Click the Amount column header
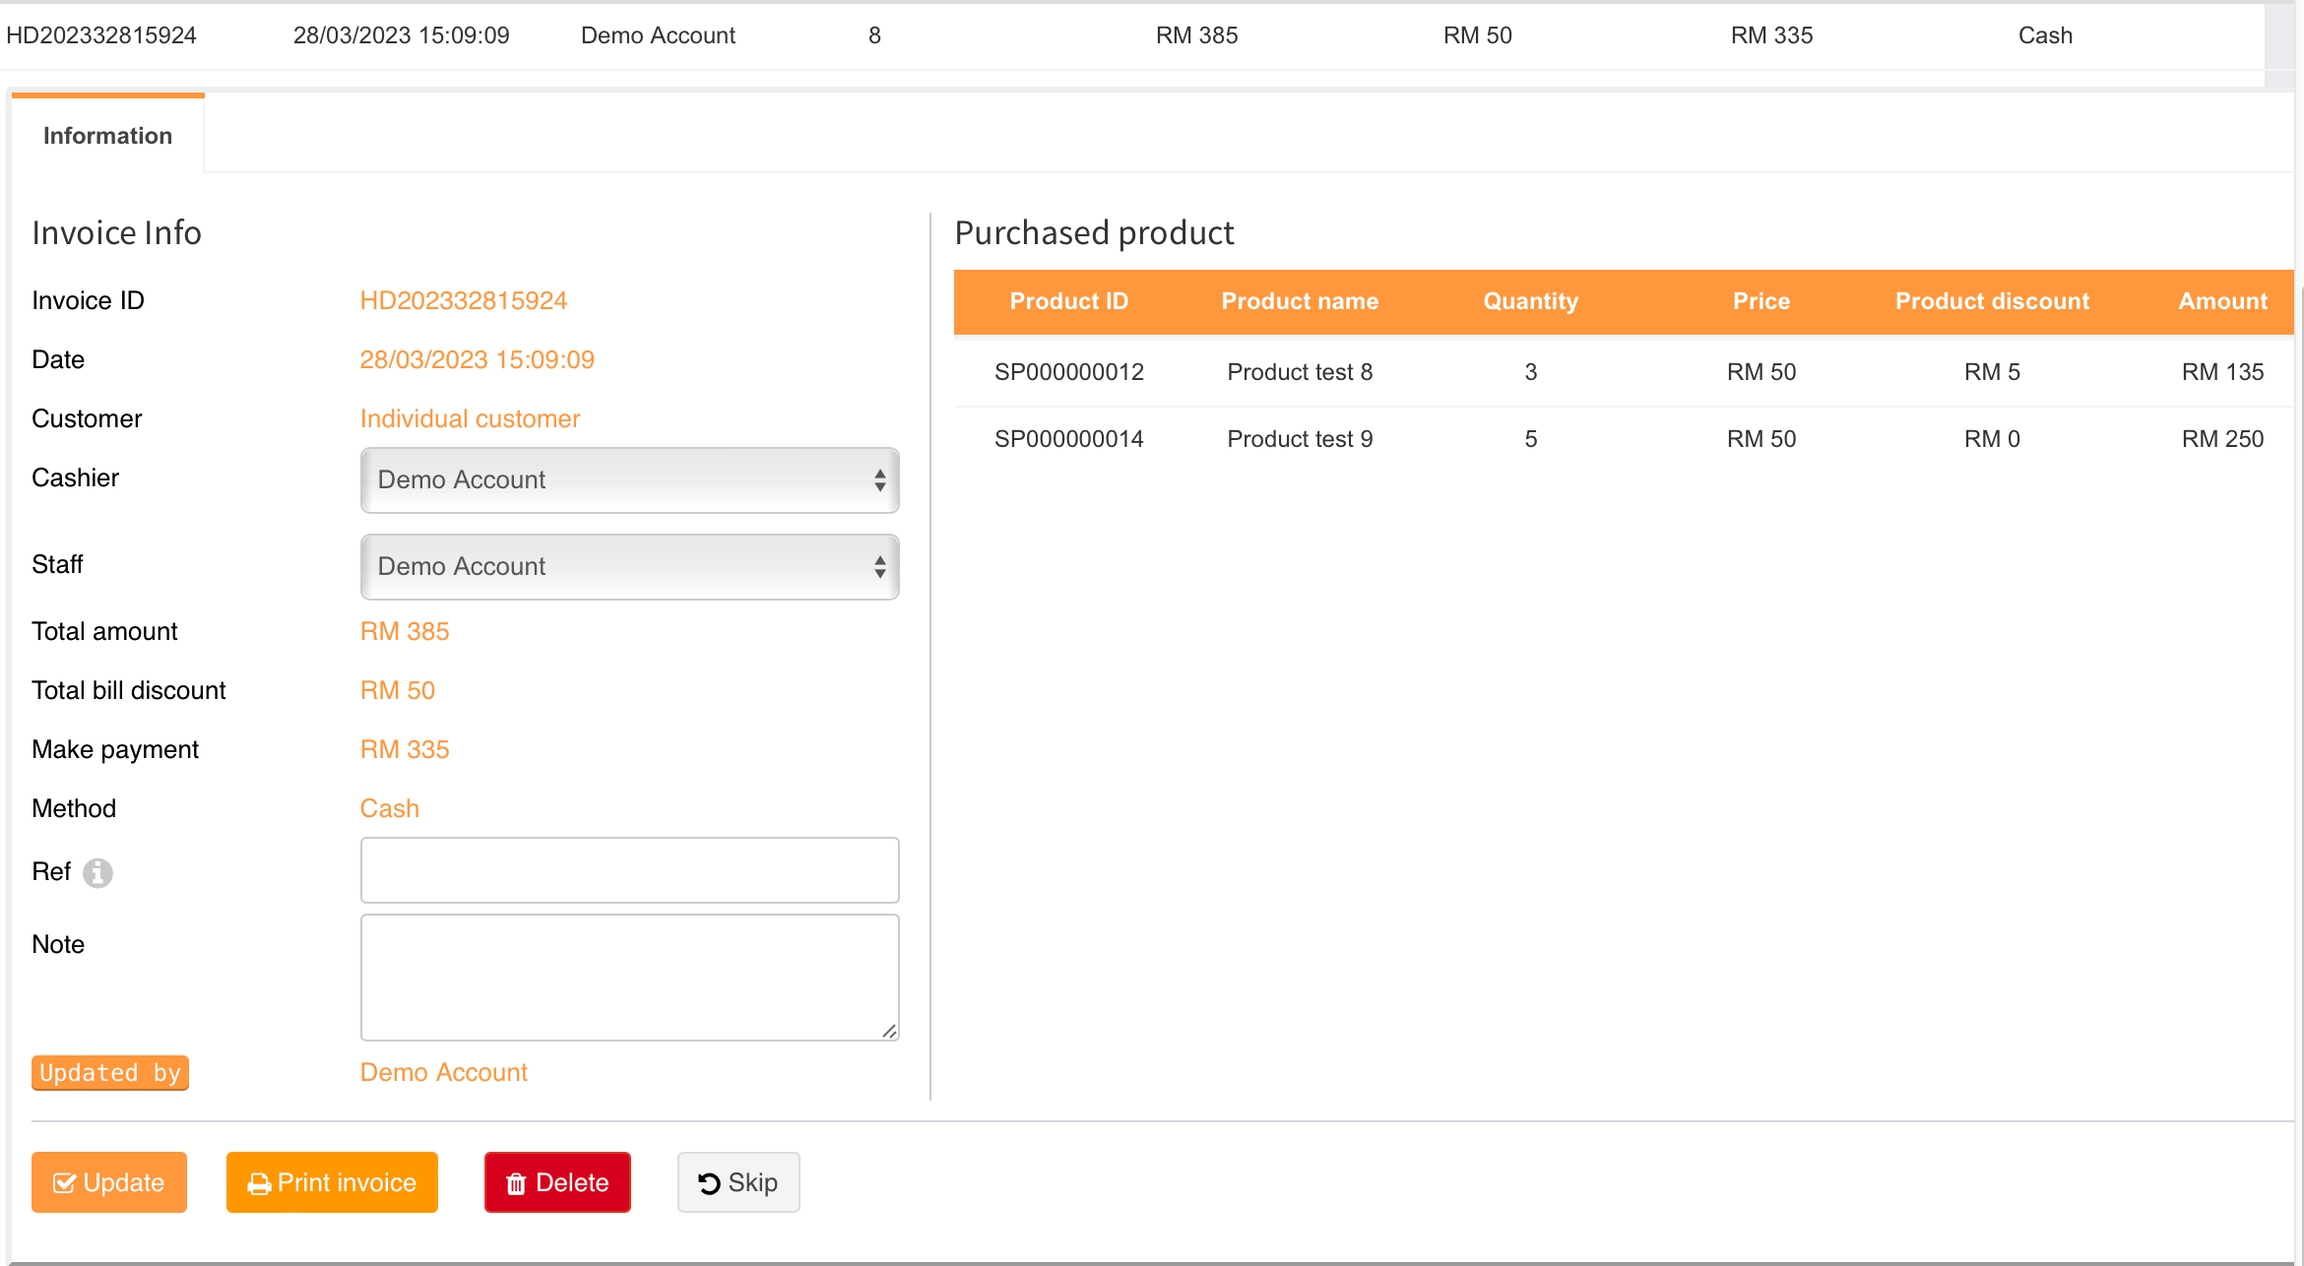 point(2222,301)
